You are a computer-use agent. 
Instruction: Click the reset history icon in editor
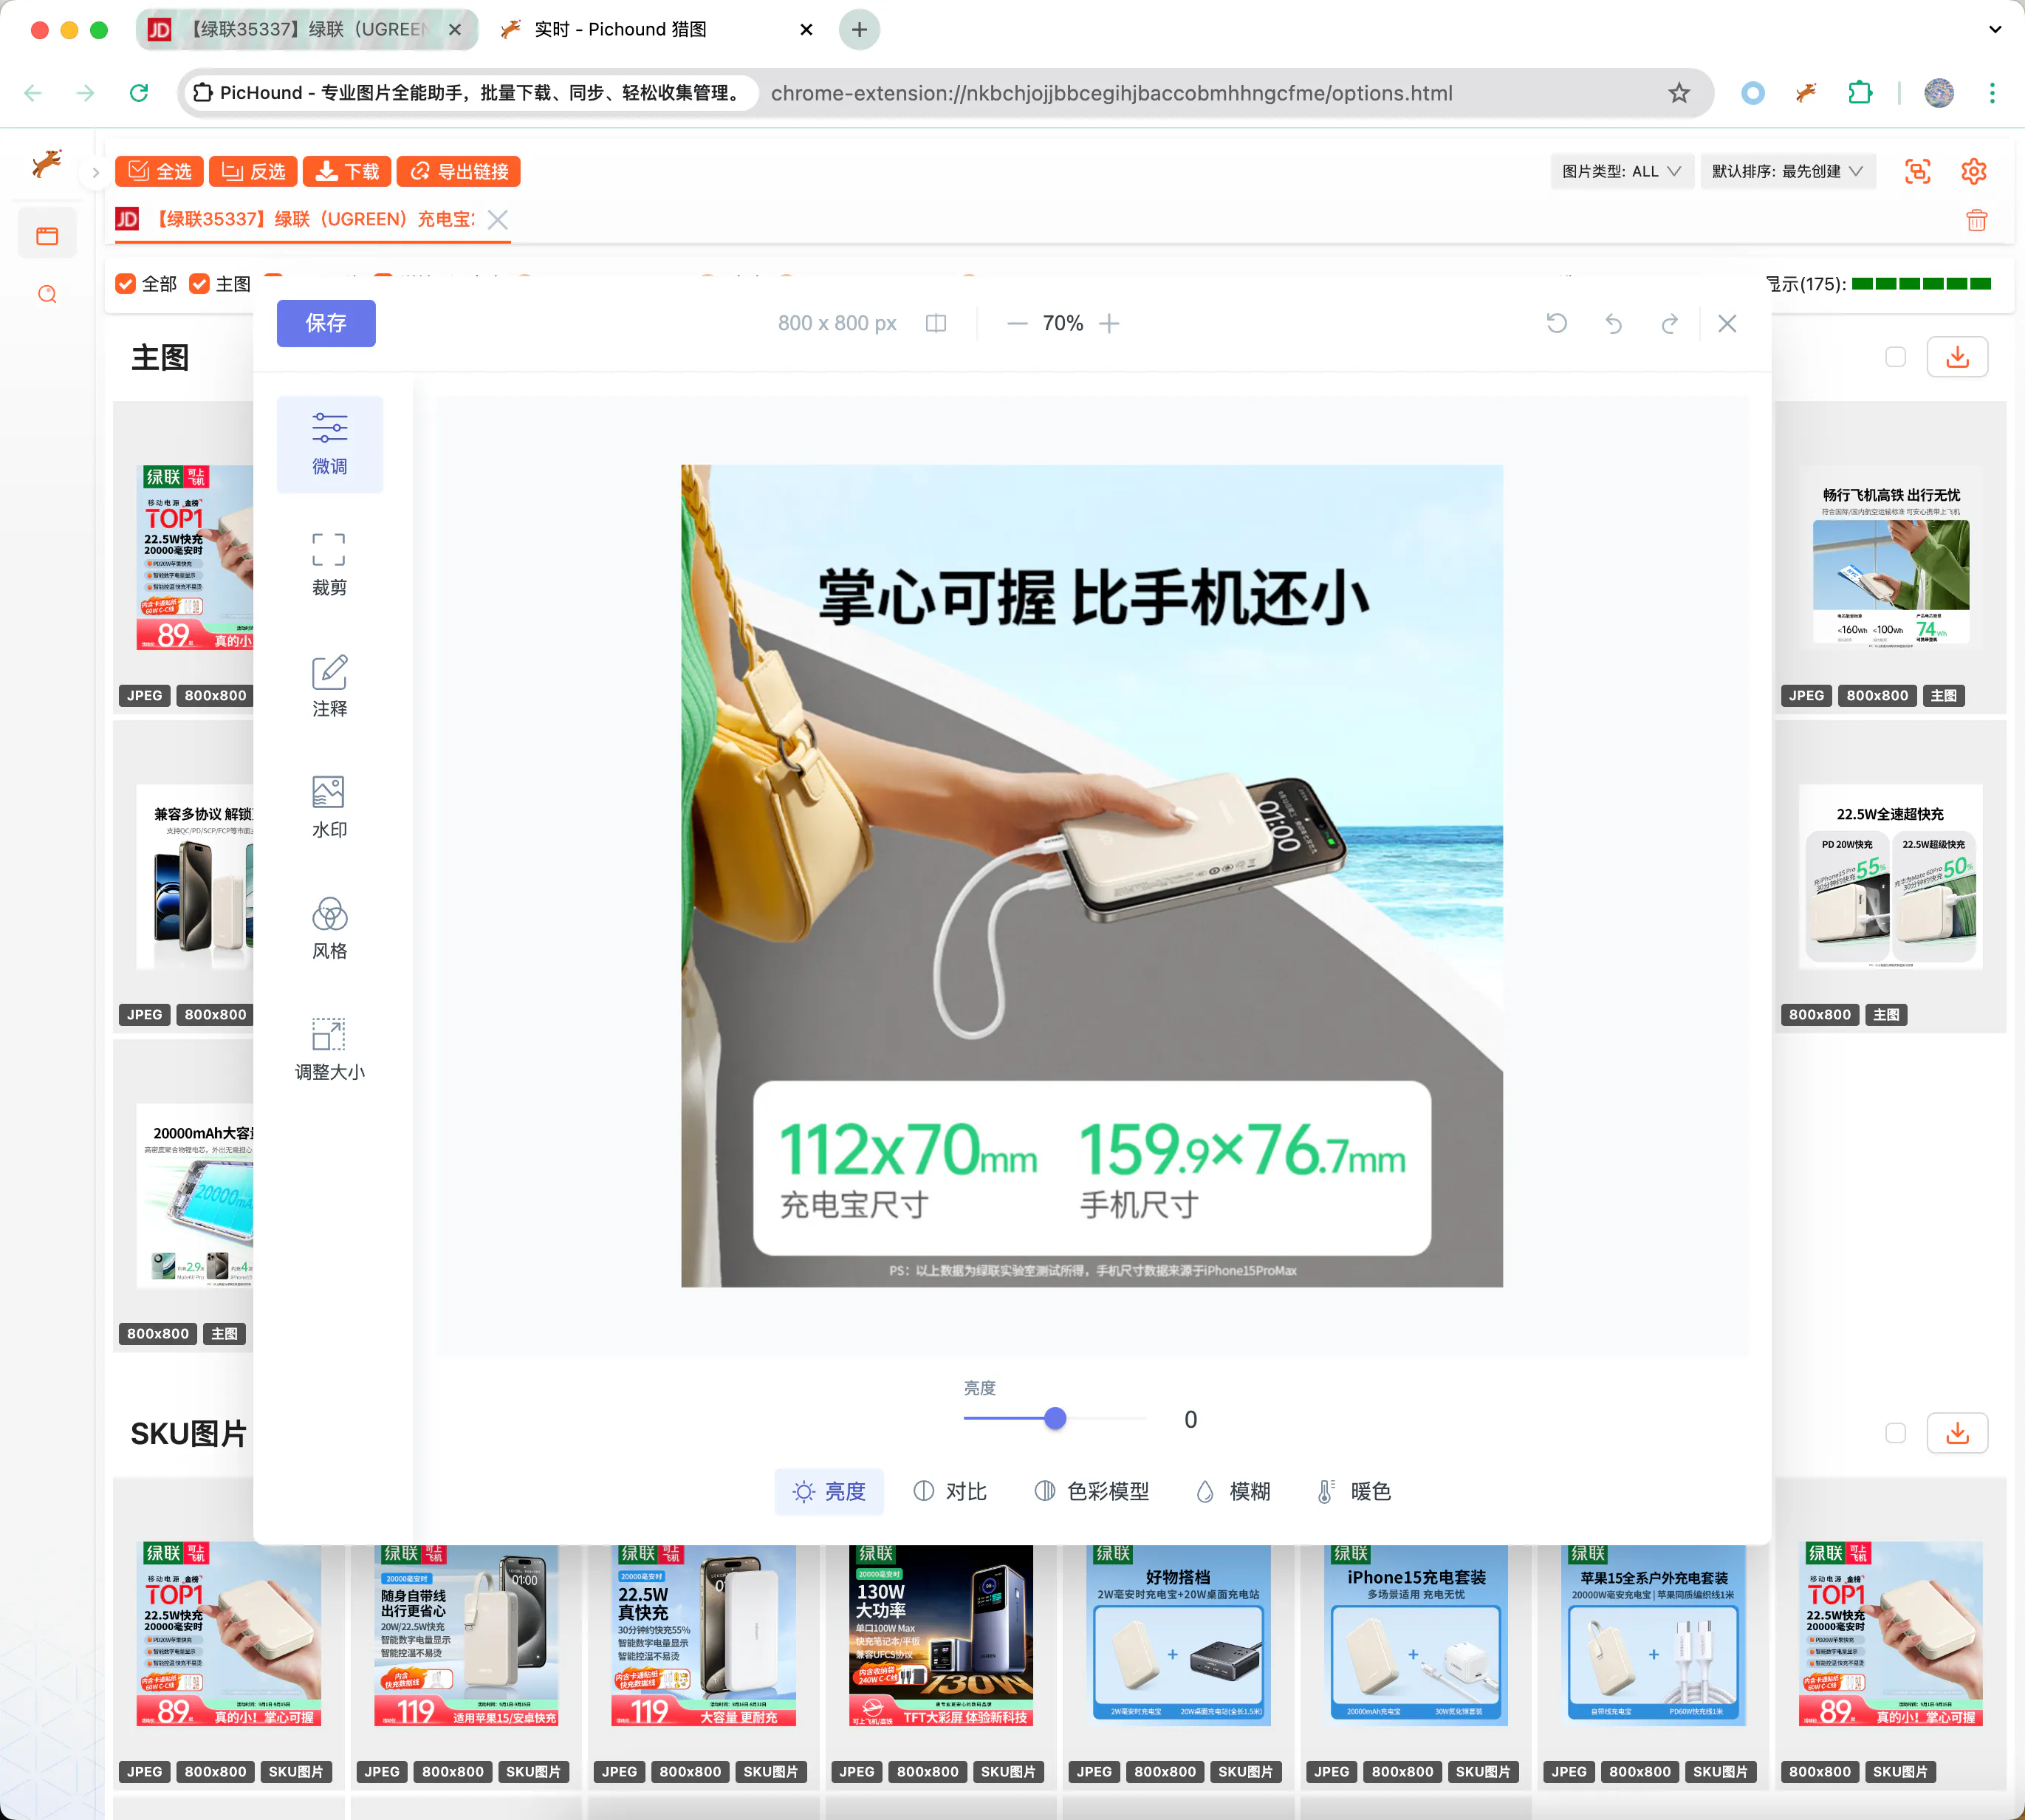(x=1557, y=323)
